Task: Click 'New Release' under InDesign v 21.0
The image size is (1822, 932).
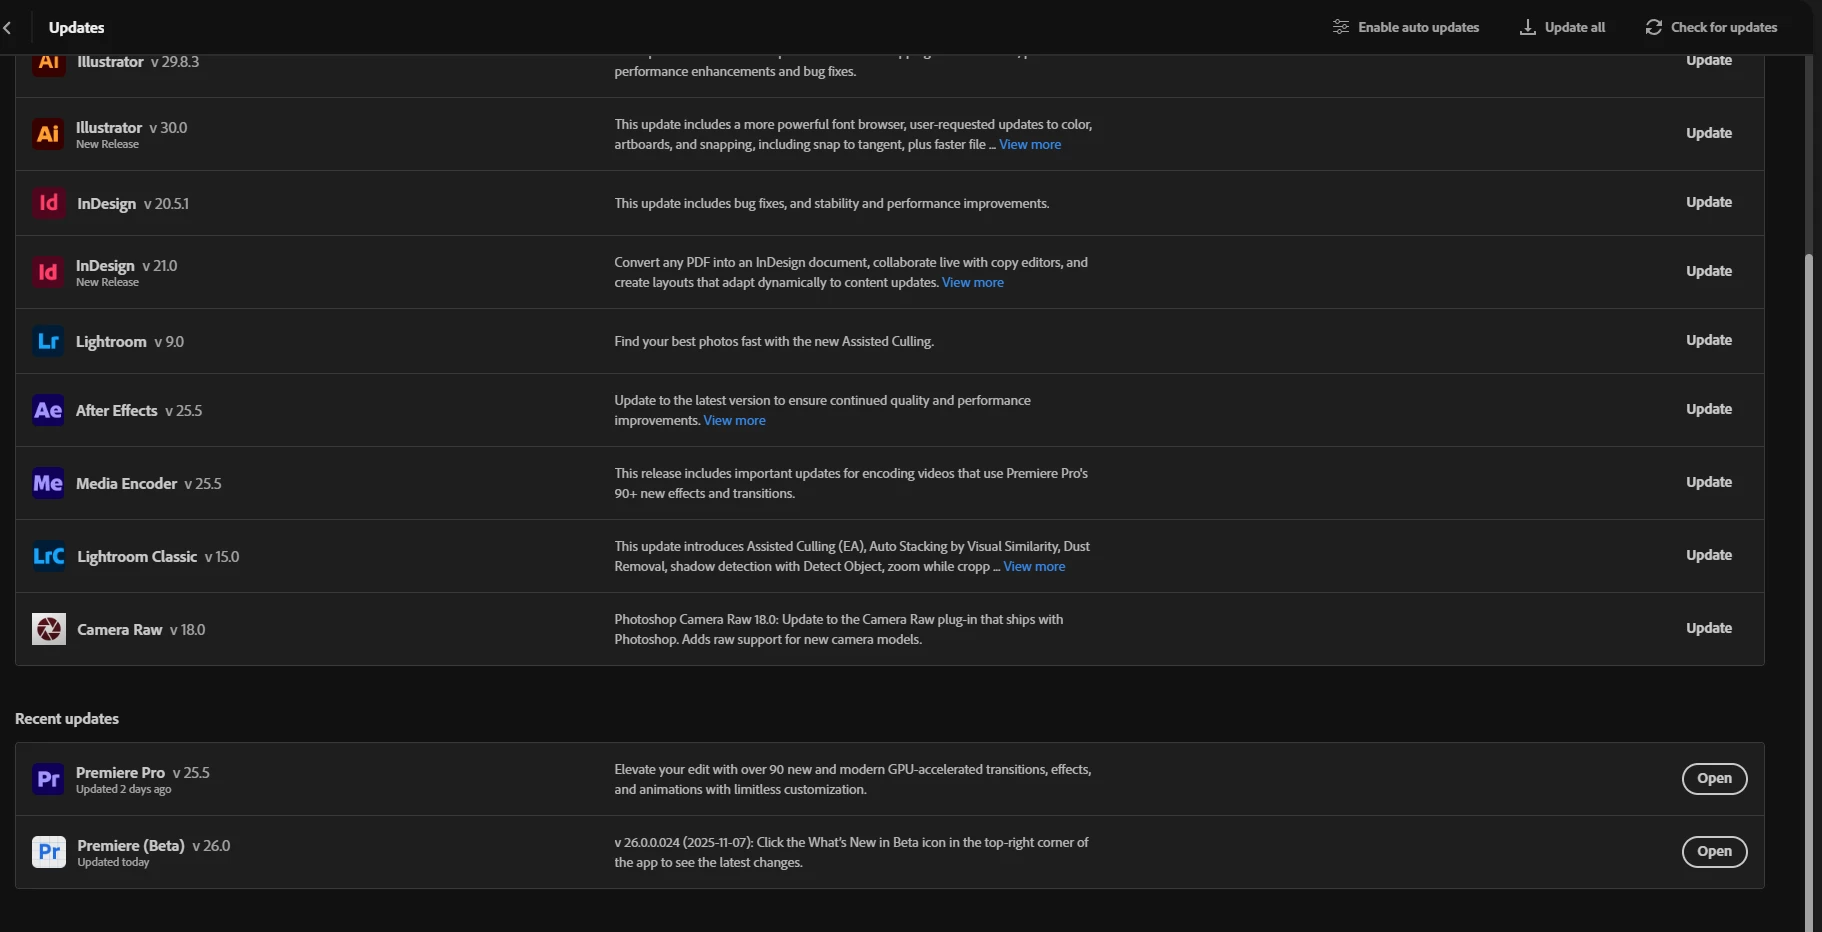Action: point(107,283)
